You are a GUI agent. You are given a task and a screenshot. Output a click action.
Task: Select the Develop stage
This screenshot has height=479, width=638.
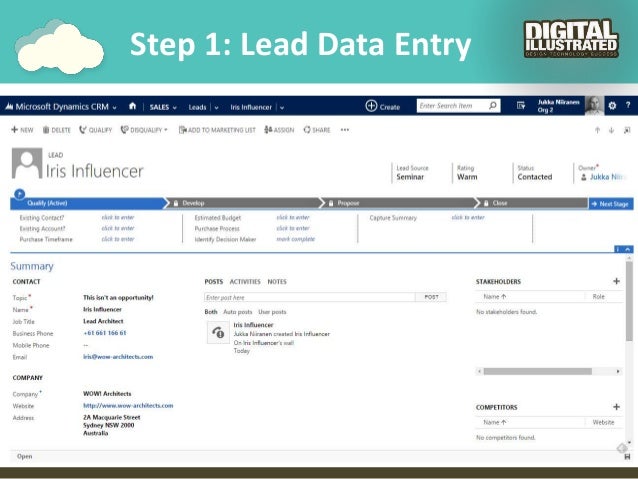(x=245, y=203)
